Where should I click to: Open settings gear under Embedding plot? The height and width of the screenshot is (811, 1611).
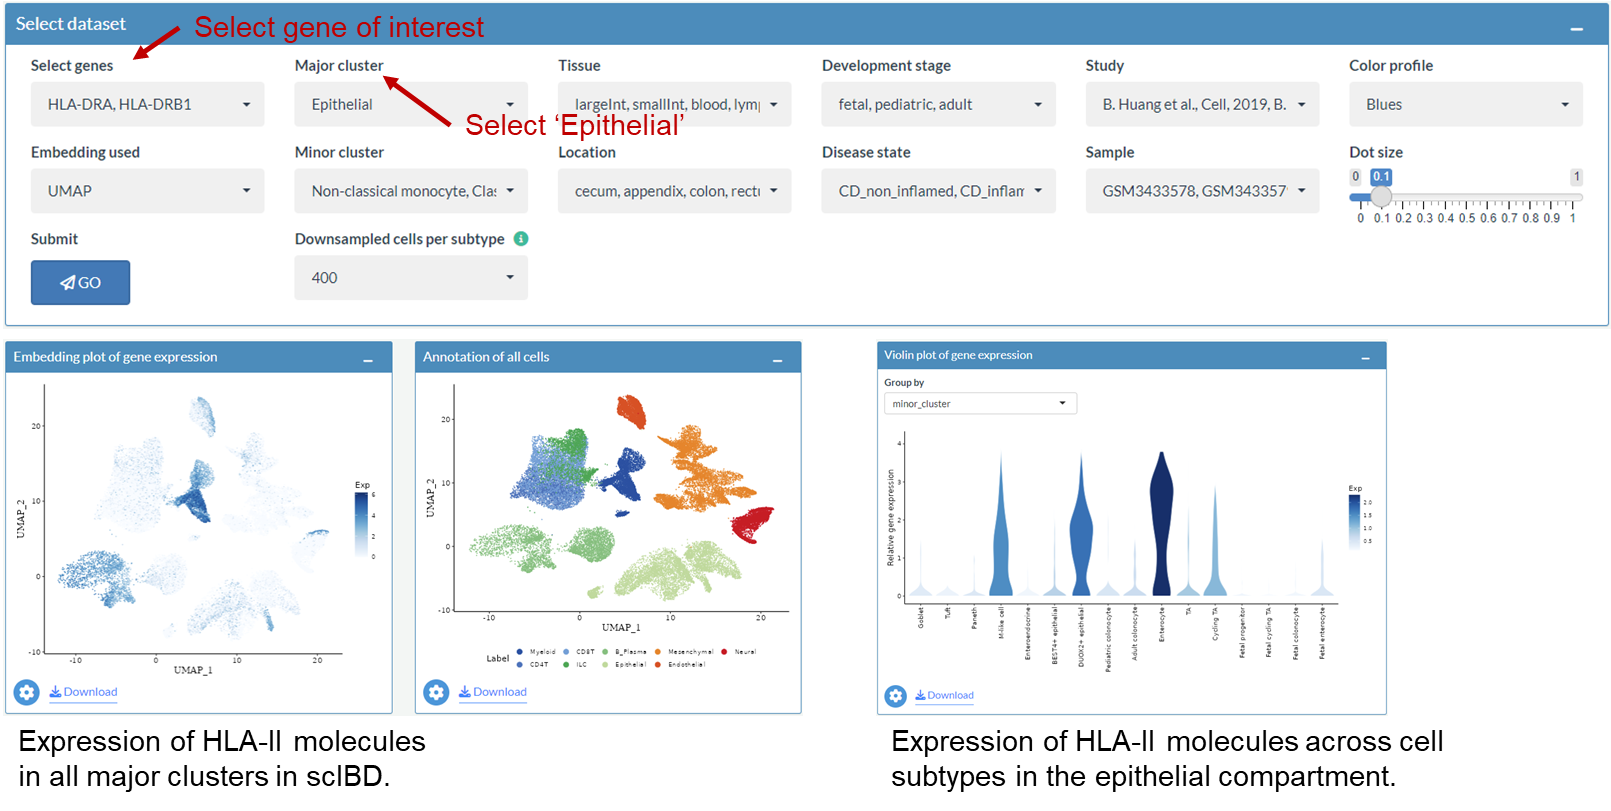pos(27,692)
